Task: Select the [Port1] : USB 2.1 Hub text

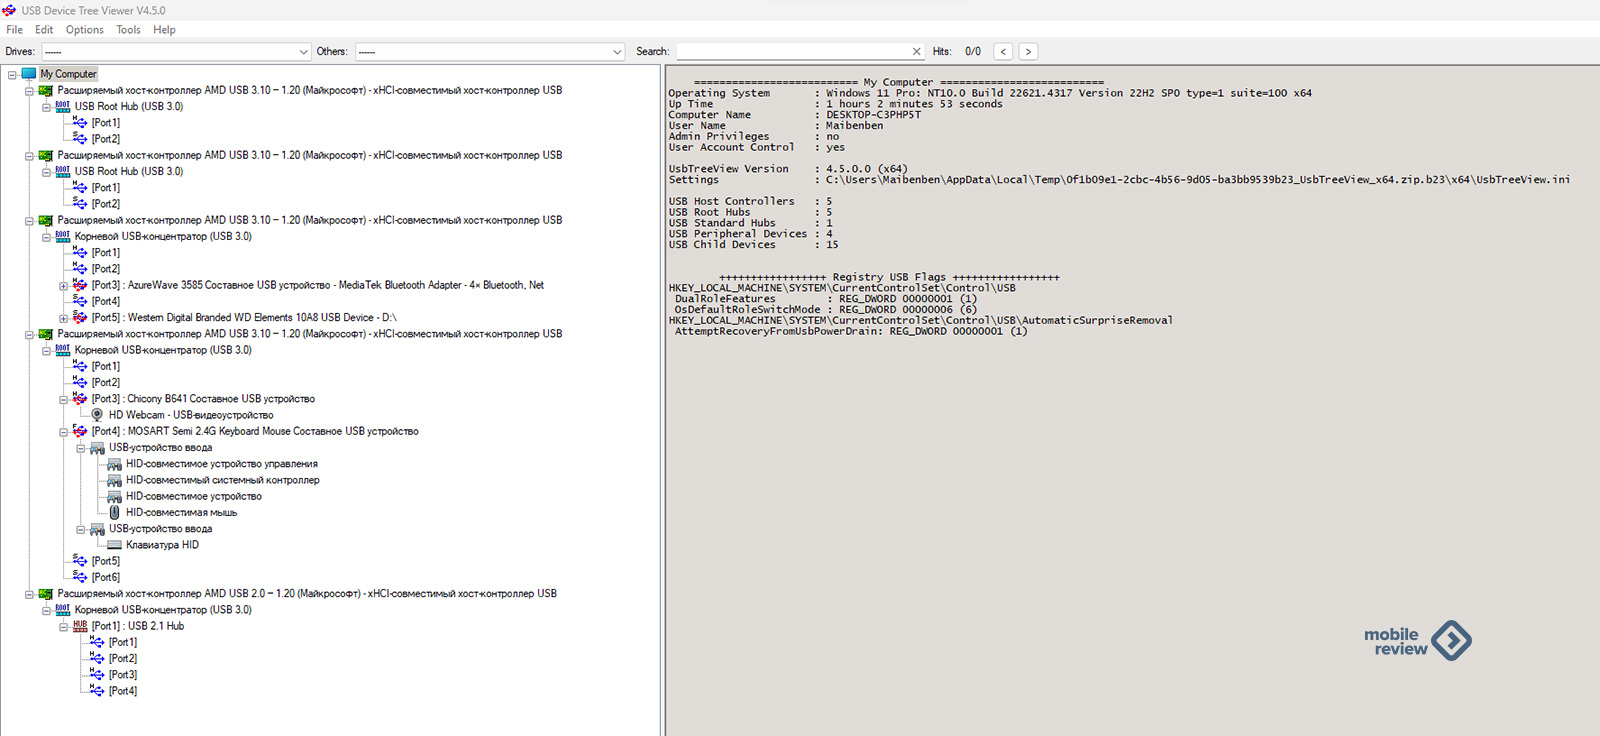Action: pyautogui.click(x=138, y=626)
